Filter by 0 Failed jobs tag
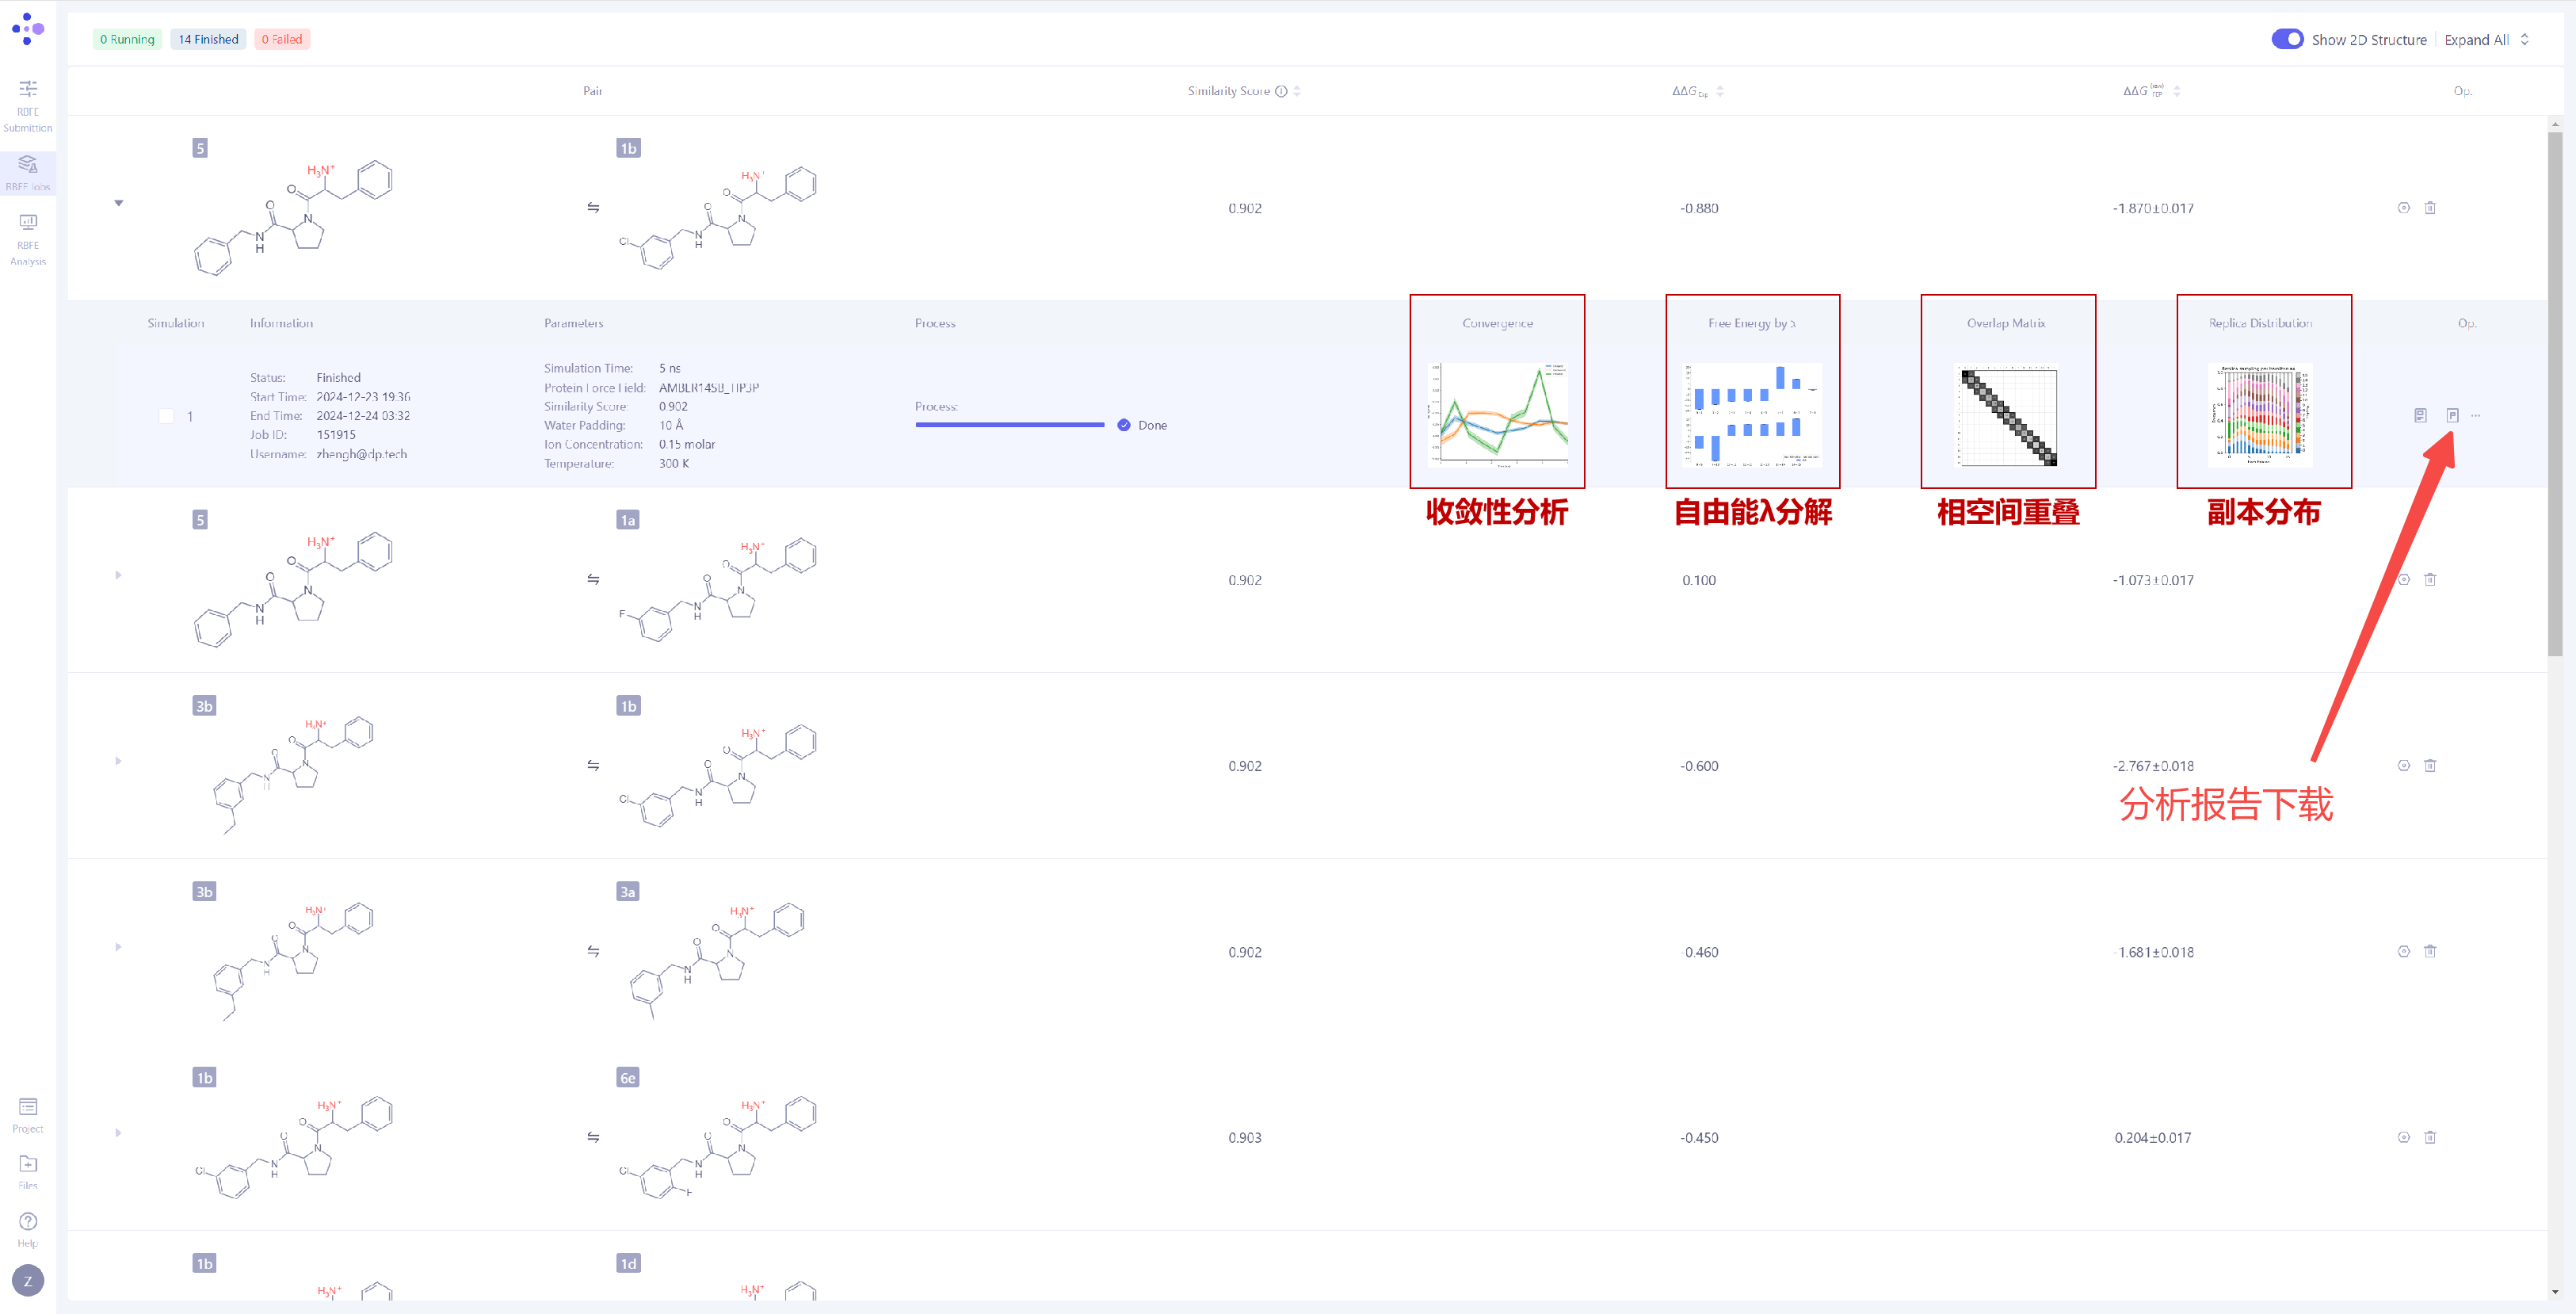The image size is (2576, 1314). point(282,39)
